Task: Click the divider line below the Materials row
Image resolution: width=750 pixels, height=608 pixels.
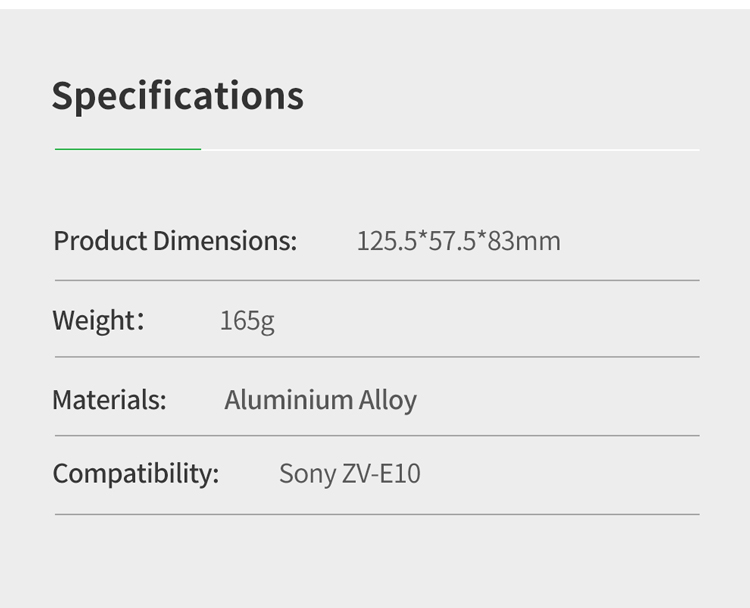Action: click(377, 436)
